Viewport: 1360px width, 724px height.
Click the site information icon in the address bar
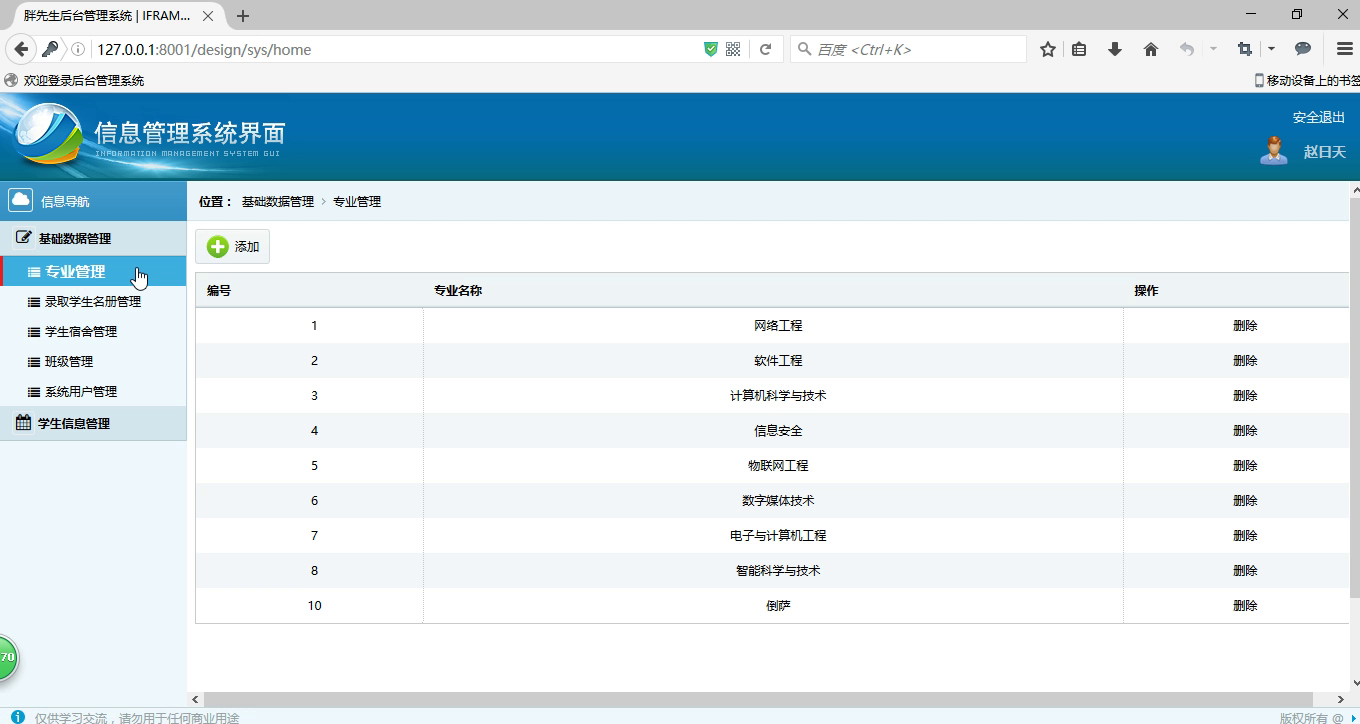pyautogui.click(x=78, y=49)
